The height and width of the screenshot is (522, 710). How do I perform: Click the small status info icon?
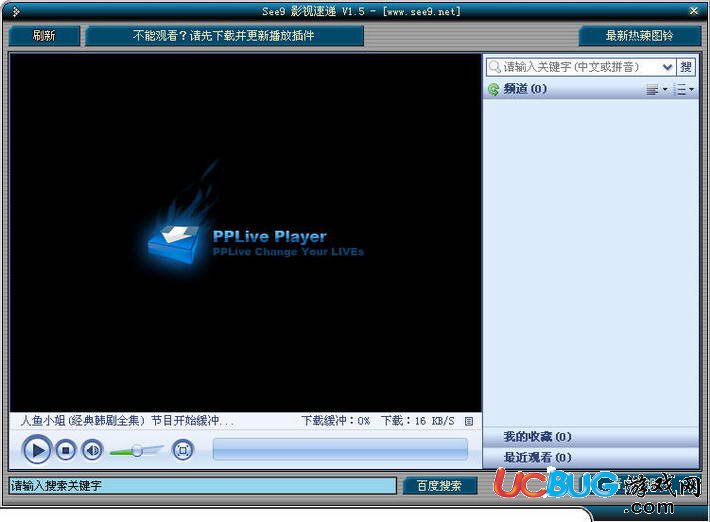point(469,421)
